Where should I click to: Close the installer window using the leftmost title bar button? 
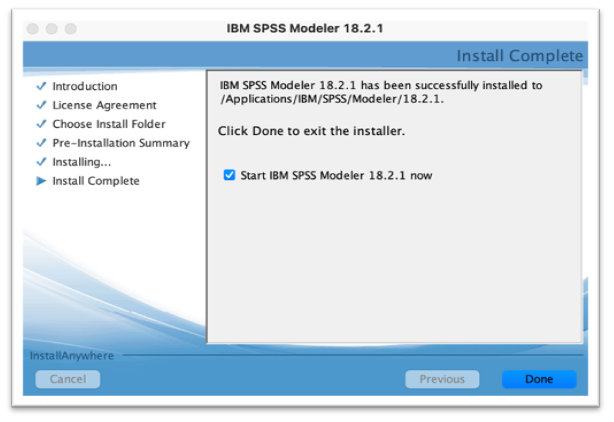coord(33,28)
